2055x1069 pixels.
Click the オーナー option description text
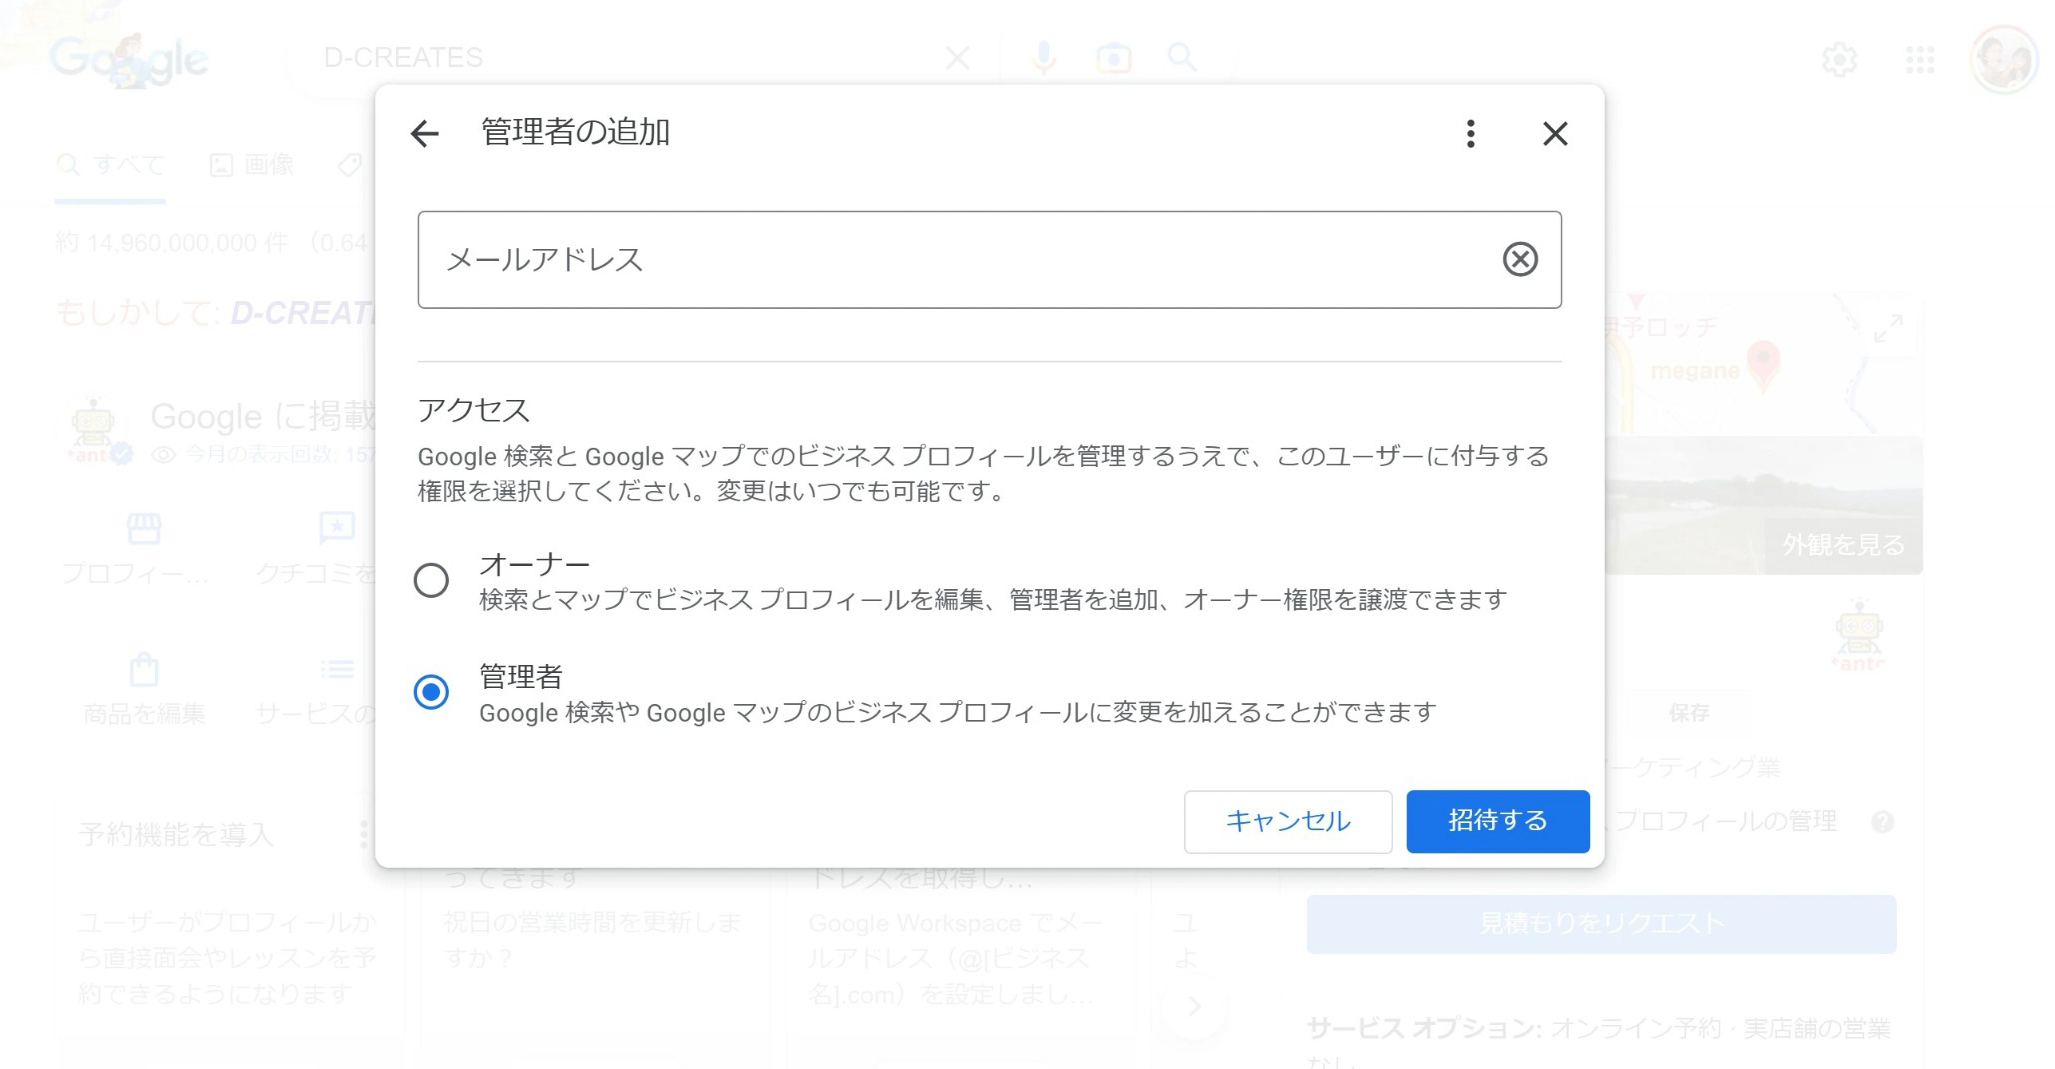pyautogui.click(x=992, y=600)
